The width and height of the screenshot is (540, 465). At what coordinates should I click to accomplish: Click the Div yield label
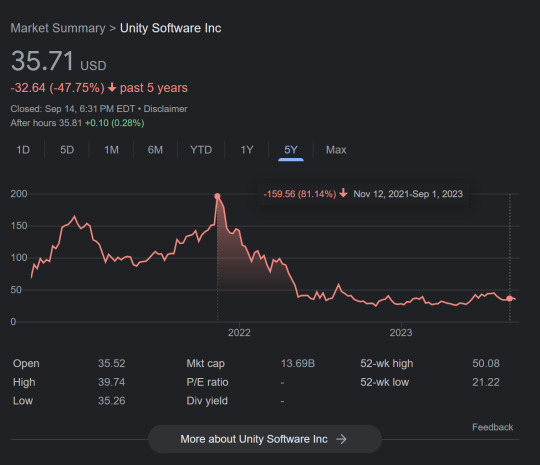point(207,401)
